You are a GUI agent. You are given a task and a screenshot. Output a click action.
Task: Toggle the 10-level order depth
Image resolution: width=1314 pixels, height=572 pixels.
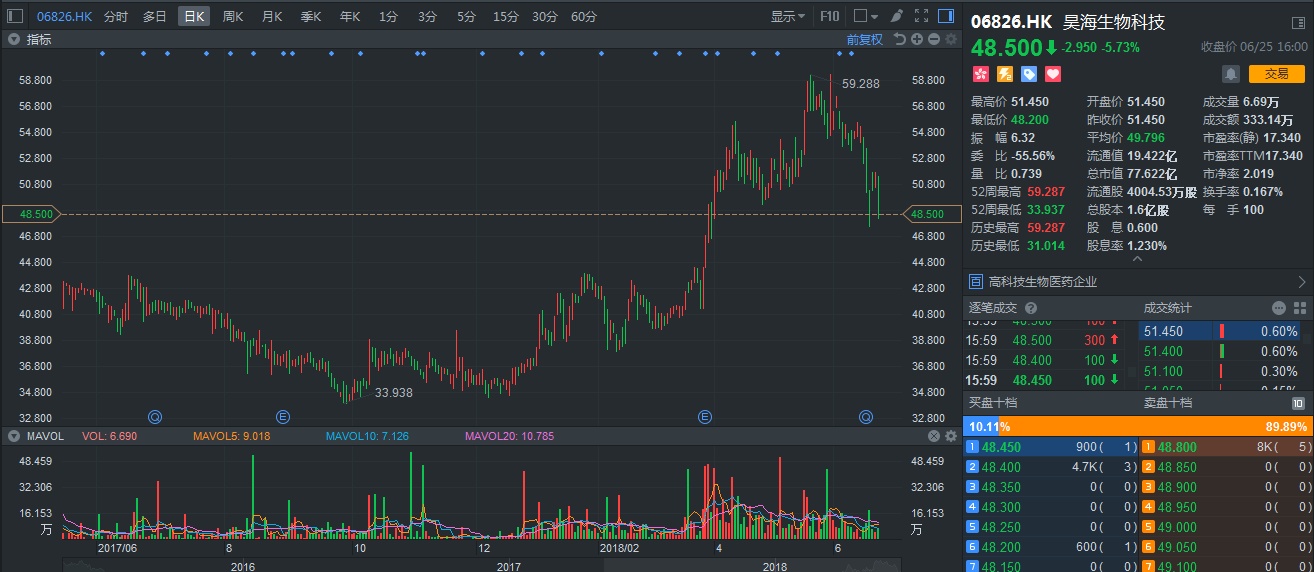coord(1298,403)
